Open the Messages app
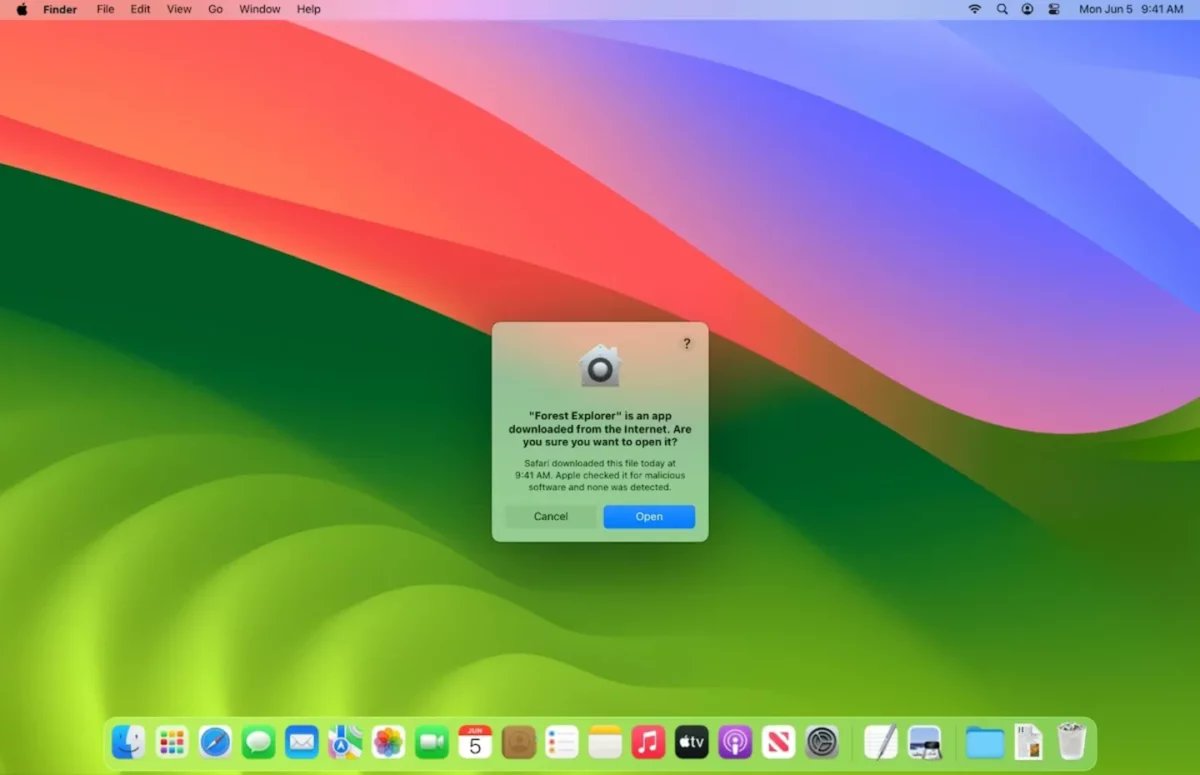The image size is (1200, 775). click(x=258, y=742)
